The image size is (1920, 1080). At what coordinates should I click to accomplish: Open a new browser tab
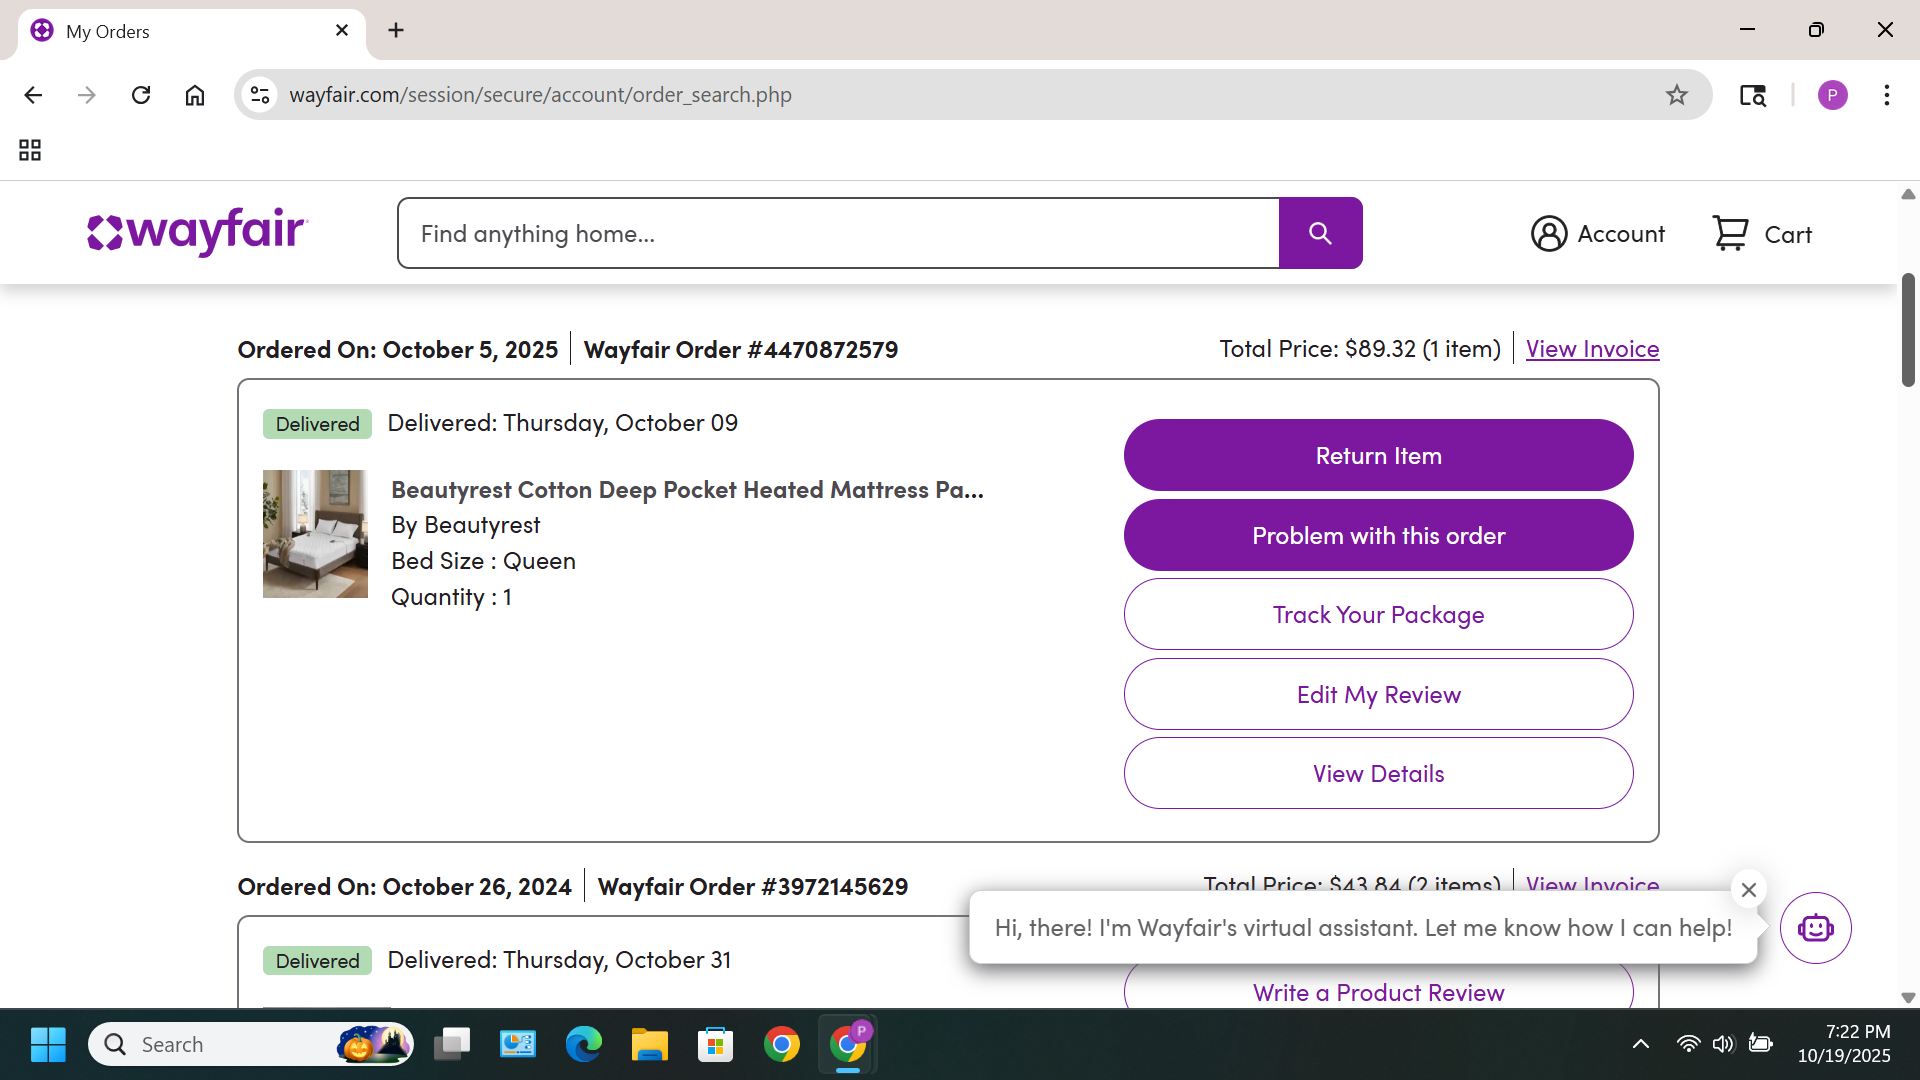point(396,30)
